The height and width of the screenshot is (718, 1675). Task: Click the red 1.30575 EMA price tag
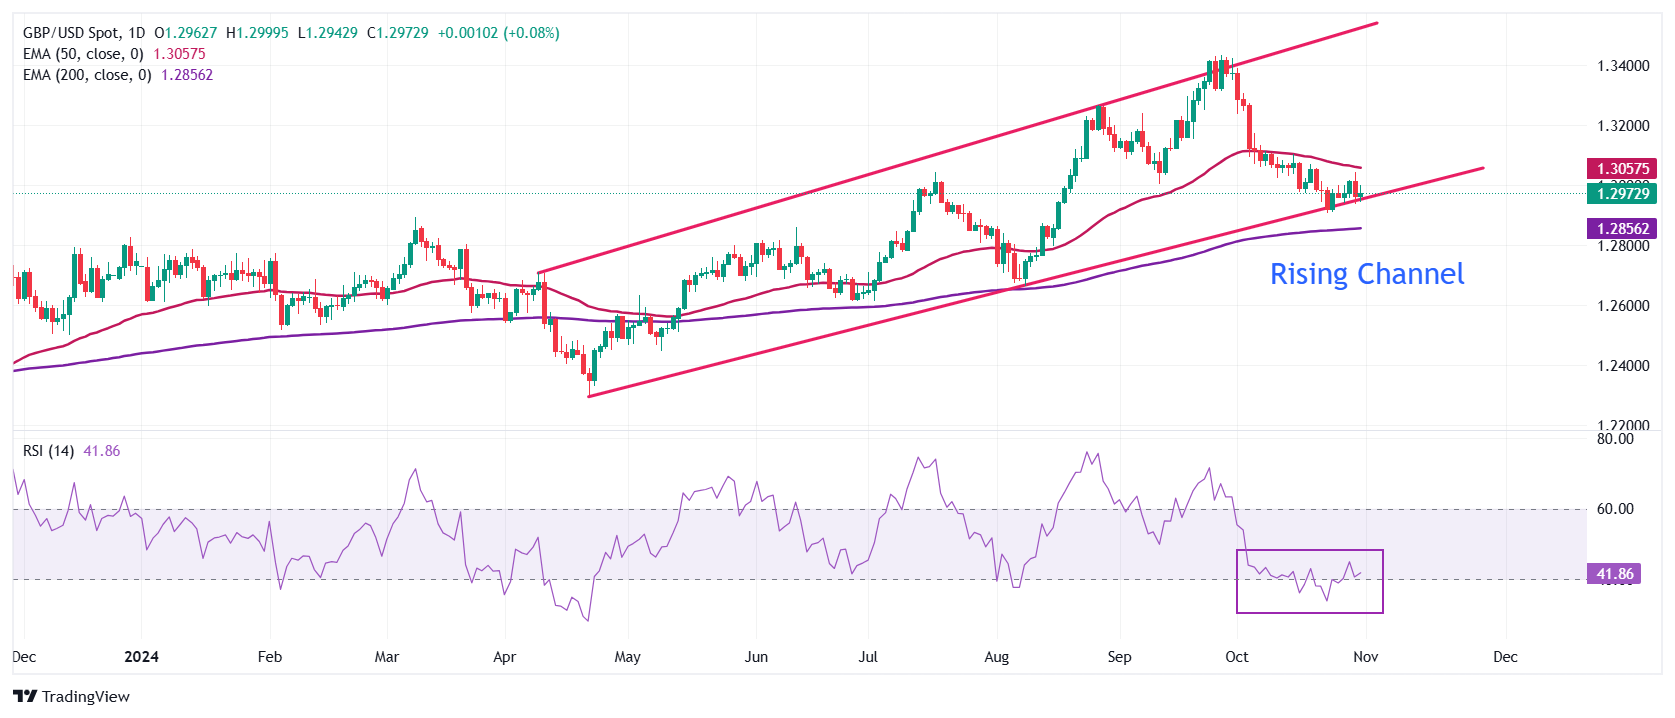1621,169
